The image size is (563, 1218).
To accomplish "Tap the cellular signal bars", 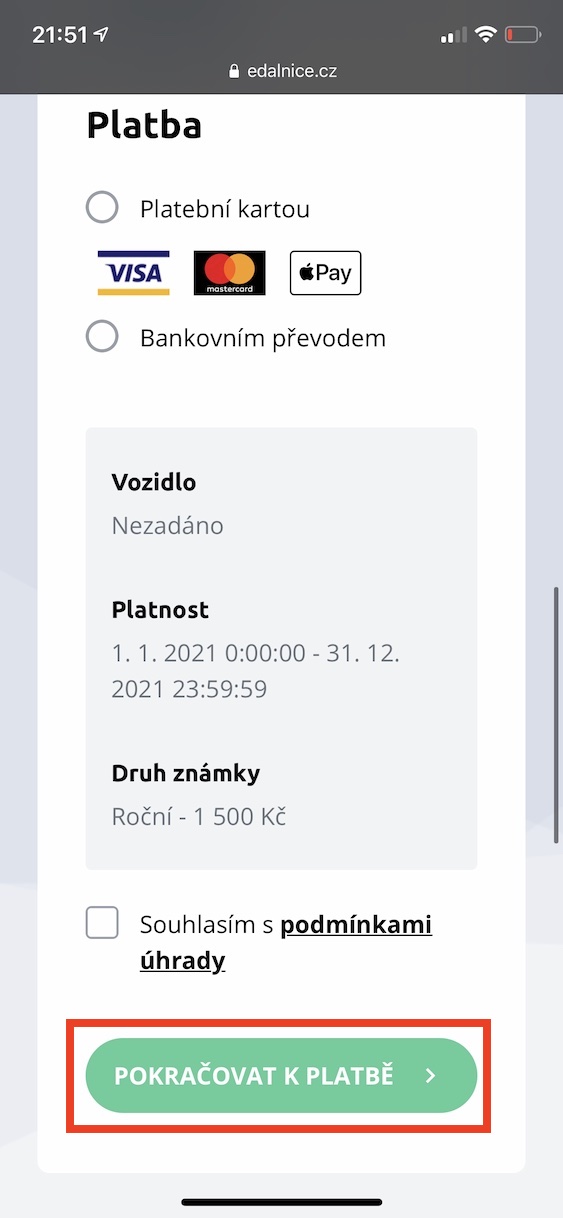I will [453, 36].
